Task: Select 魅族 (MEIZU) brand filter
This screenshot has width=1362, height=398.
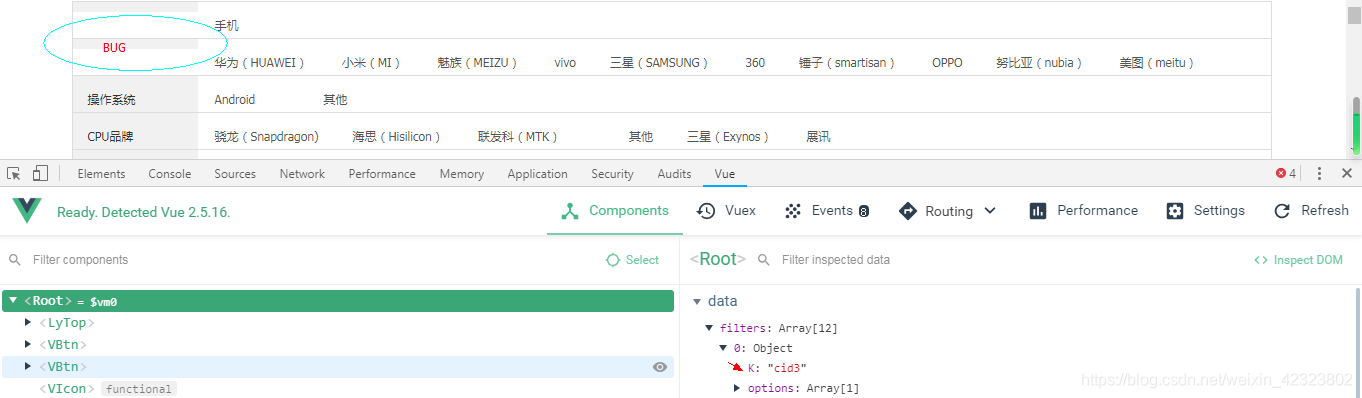Action: coord(477,63)
